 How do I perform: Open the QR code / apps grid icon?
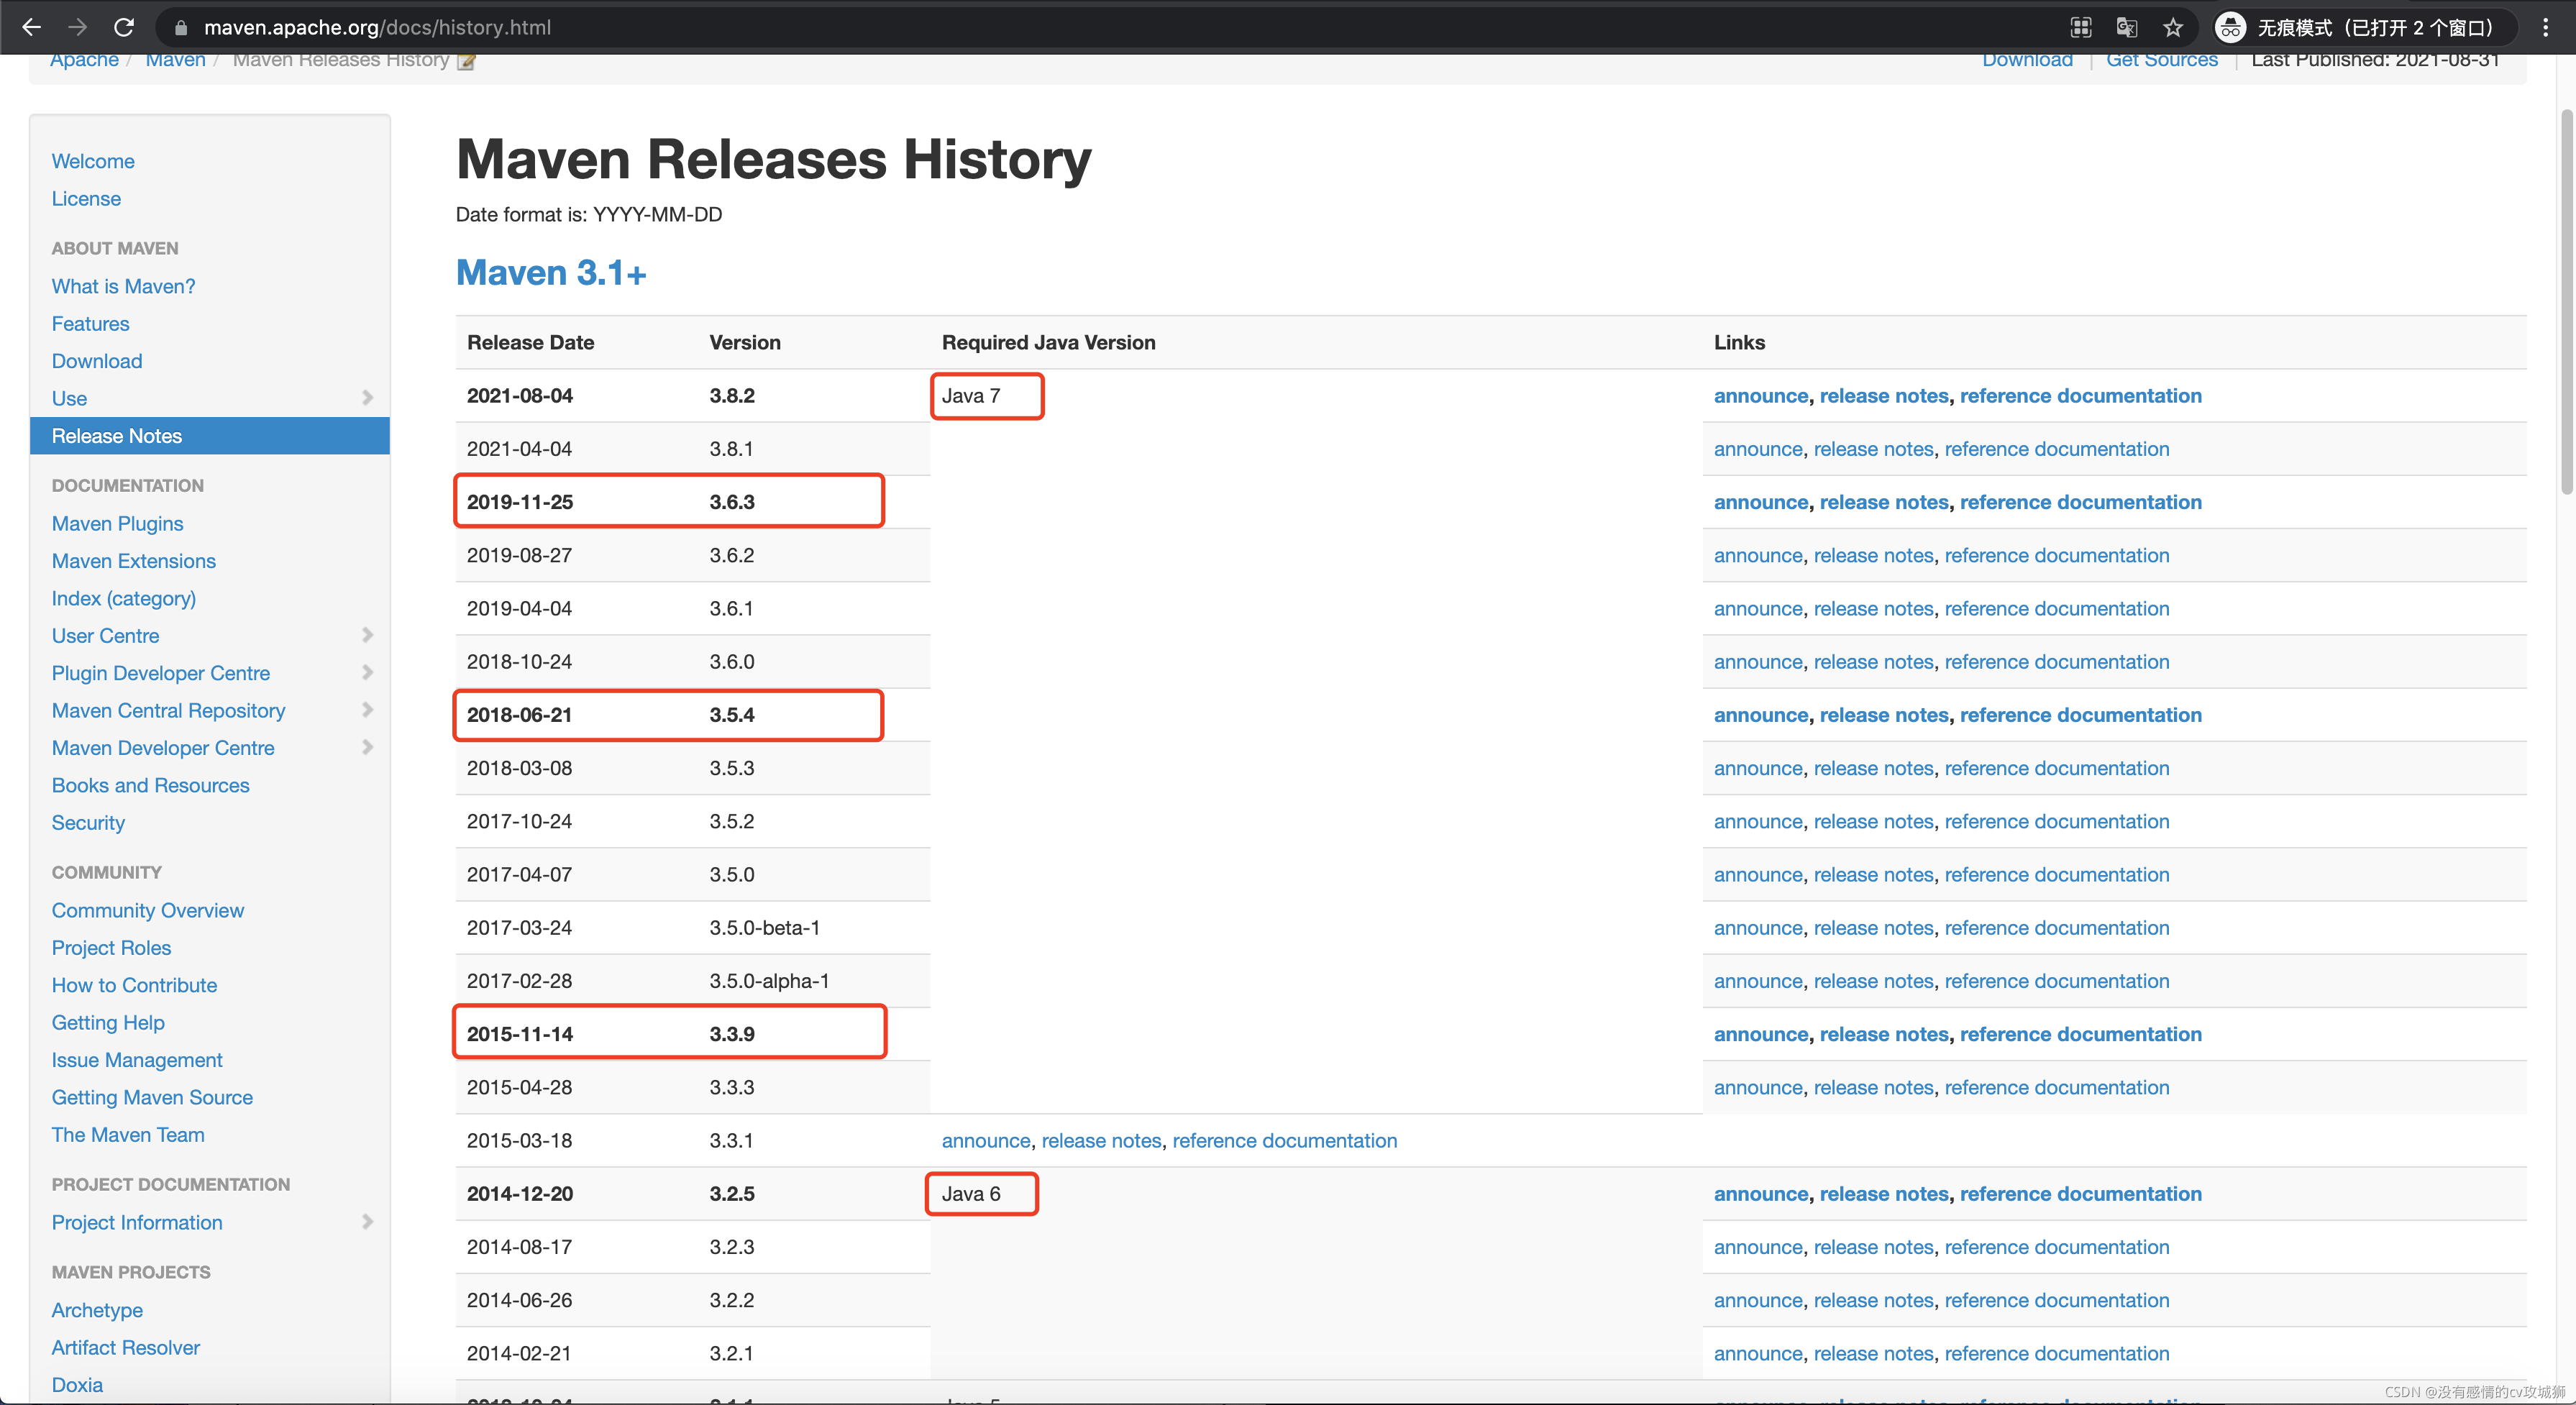pyautogui.click(x=2081, y=27)
